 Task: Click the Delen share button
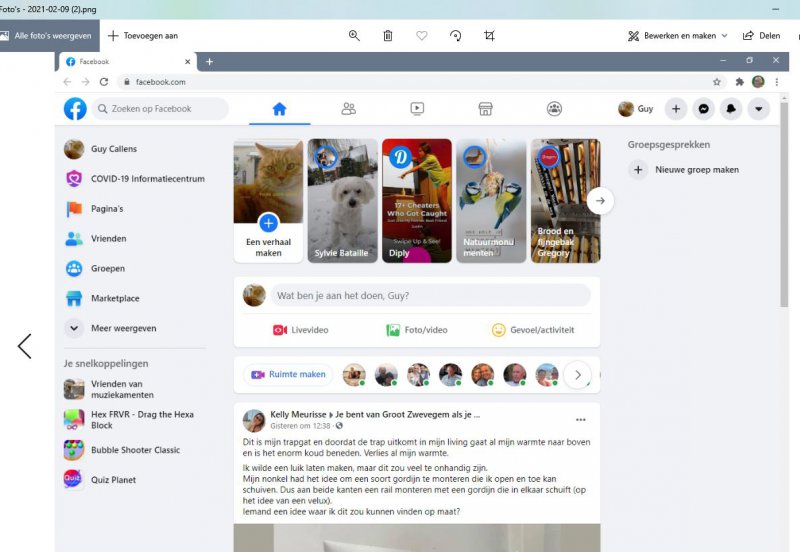tap(761, 36)
